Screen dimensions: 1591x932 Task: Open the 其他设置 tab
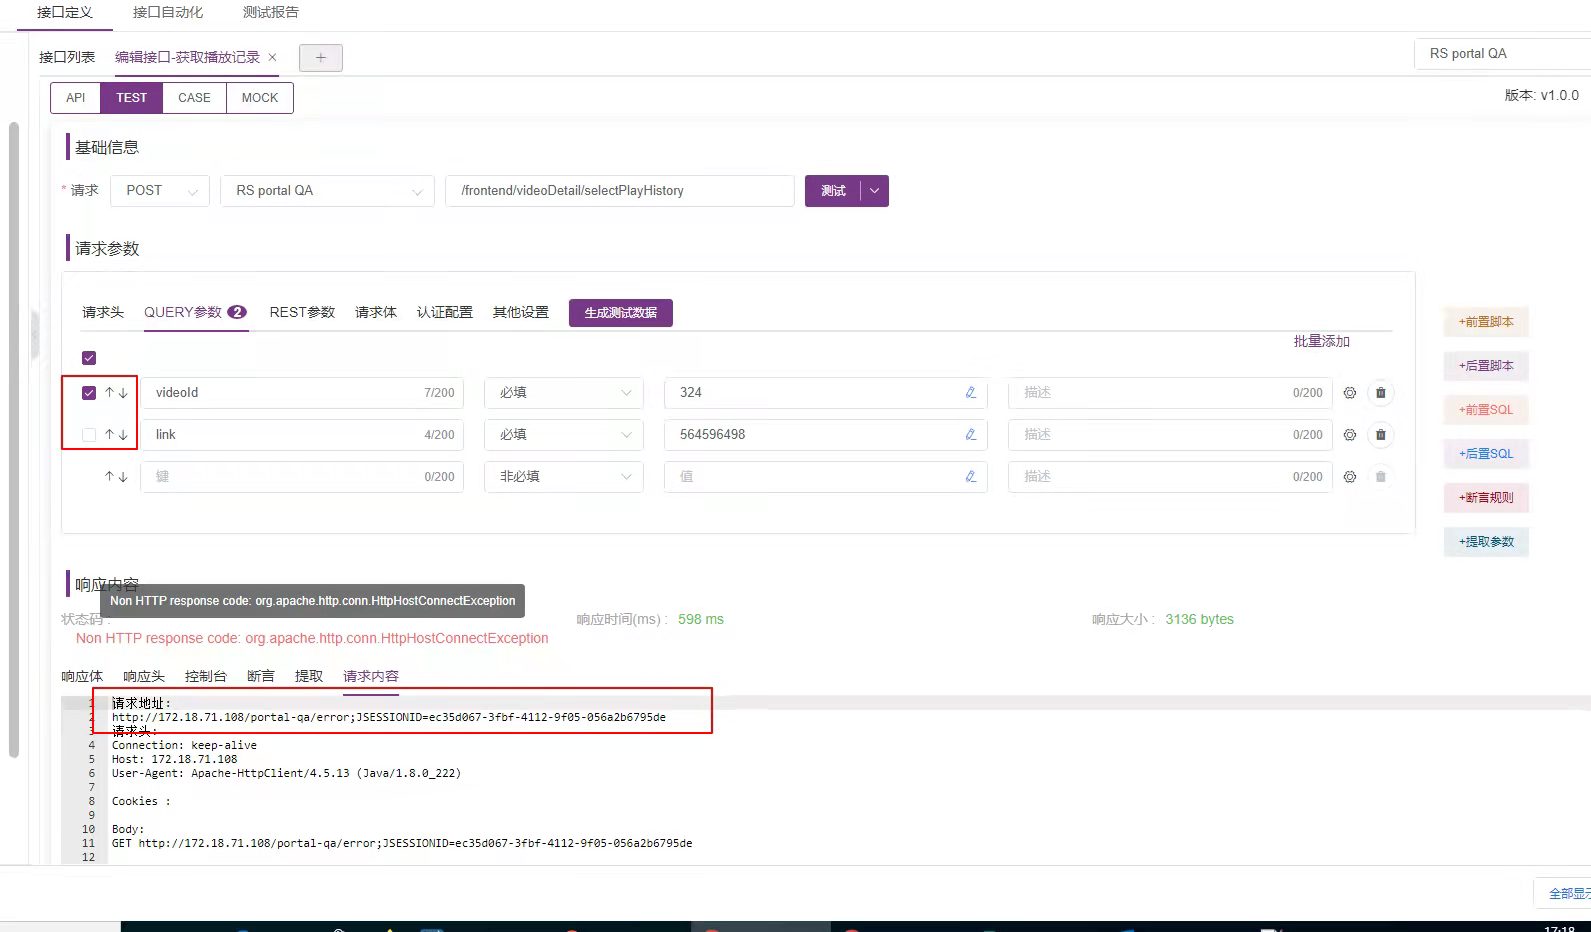(521, 312)
